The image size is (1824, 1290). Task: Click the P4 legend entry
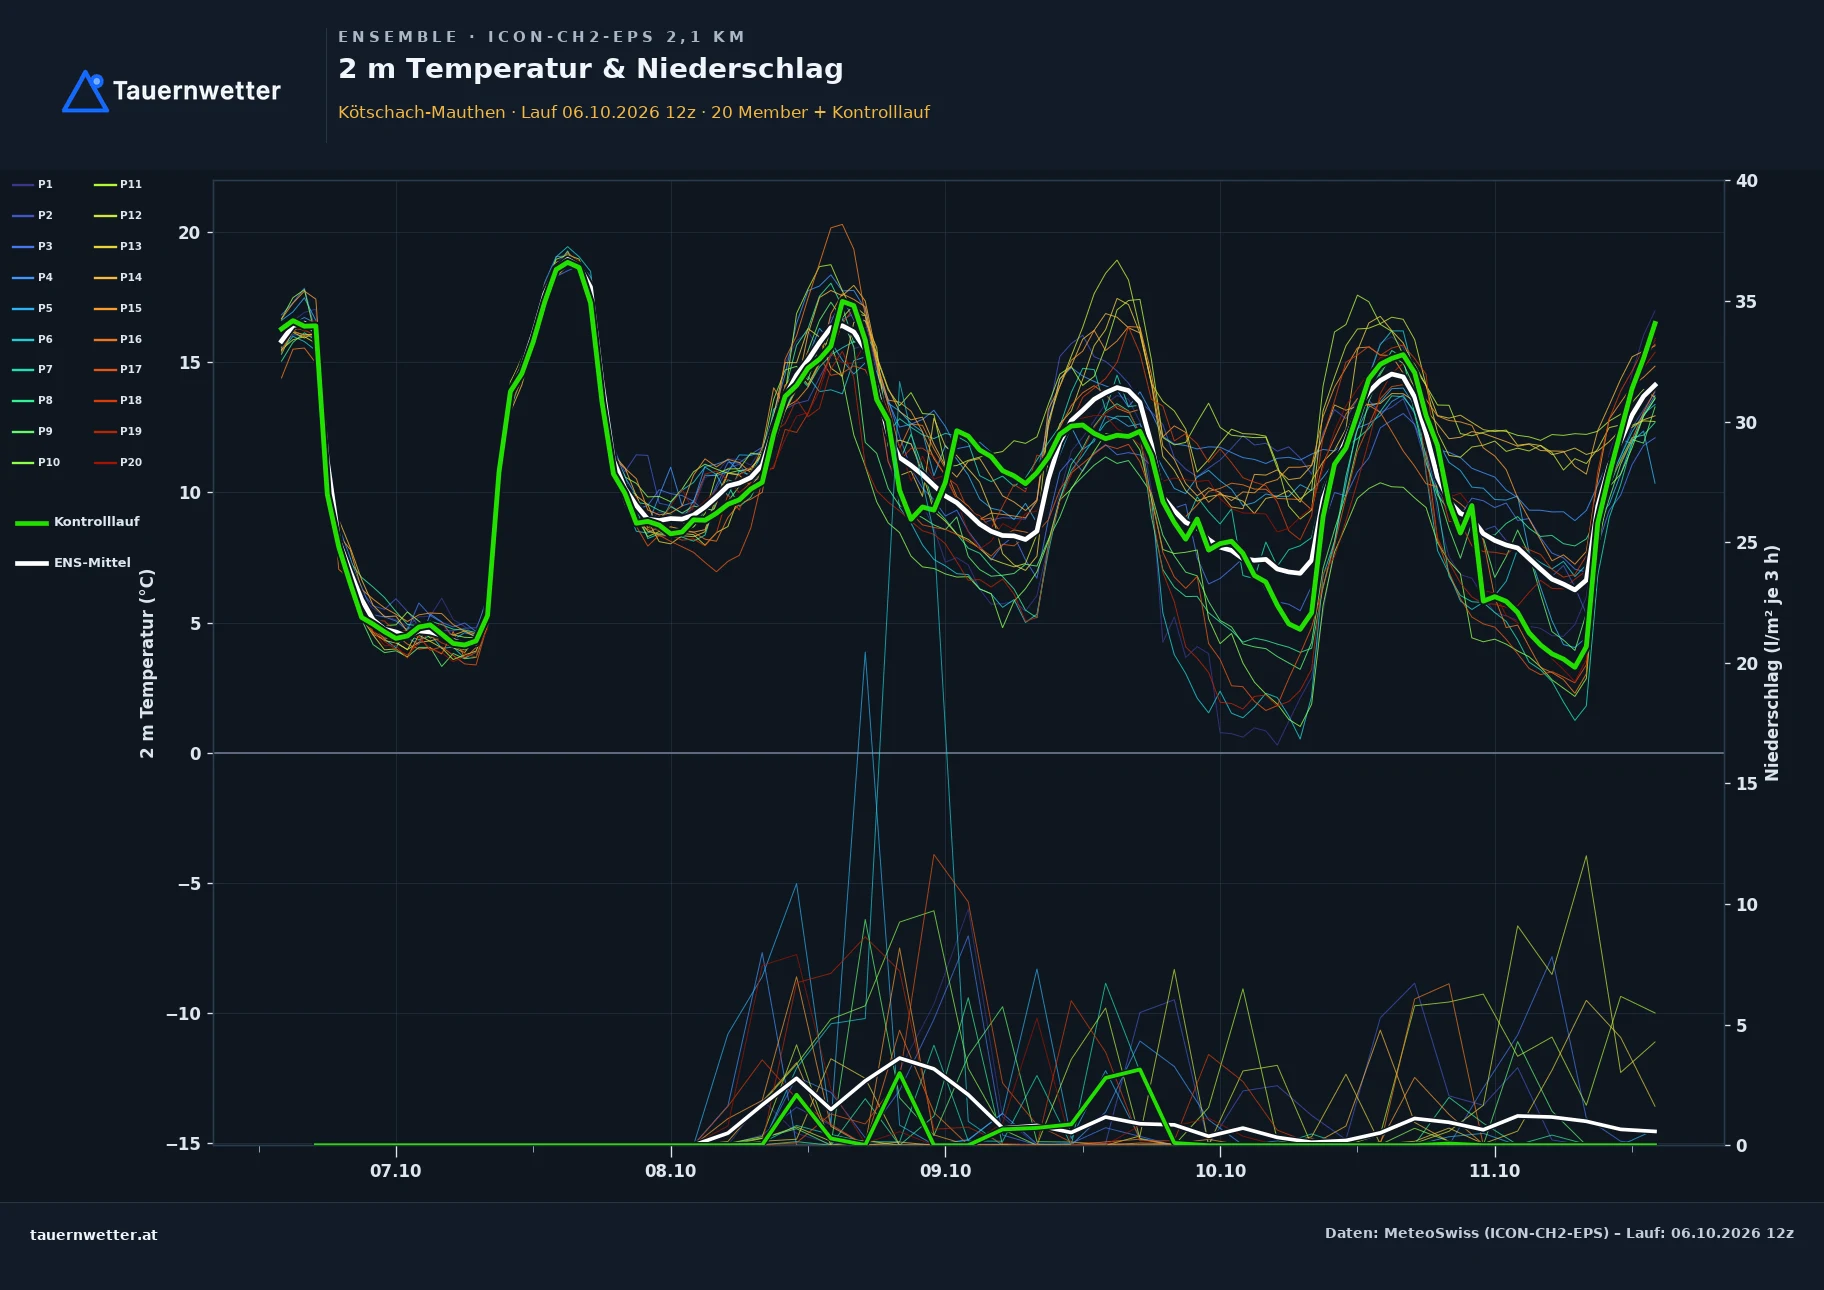pos(32,277)
